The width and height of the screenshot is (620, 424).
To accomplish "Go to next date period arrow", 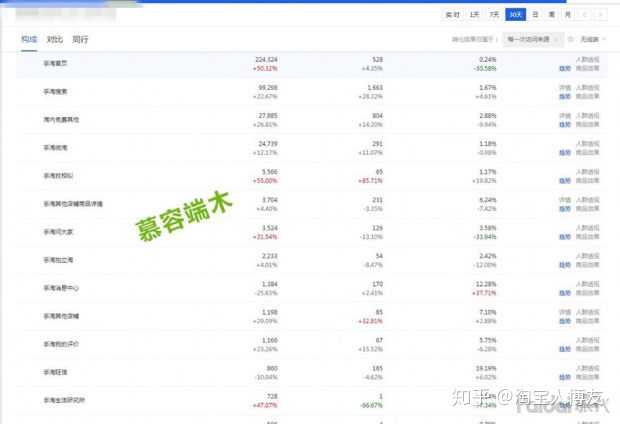I will click(x=600, y=15).
